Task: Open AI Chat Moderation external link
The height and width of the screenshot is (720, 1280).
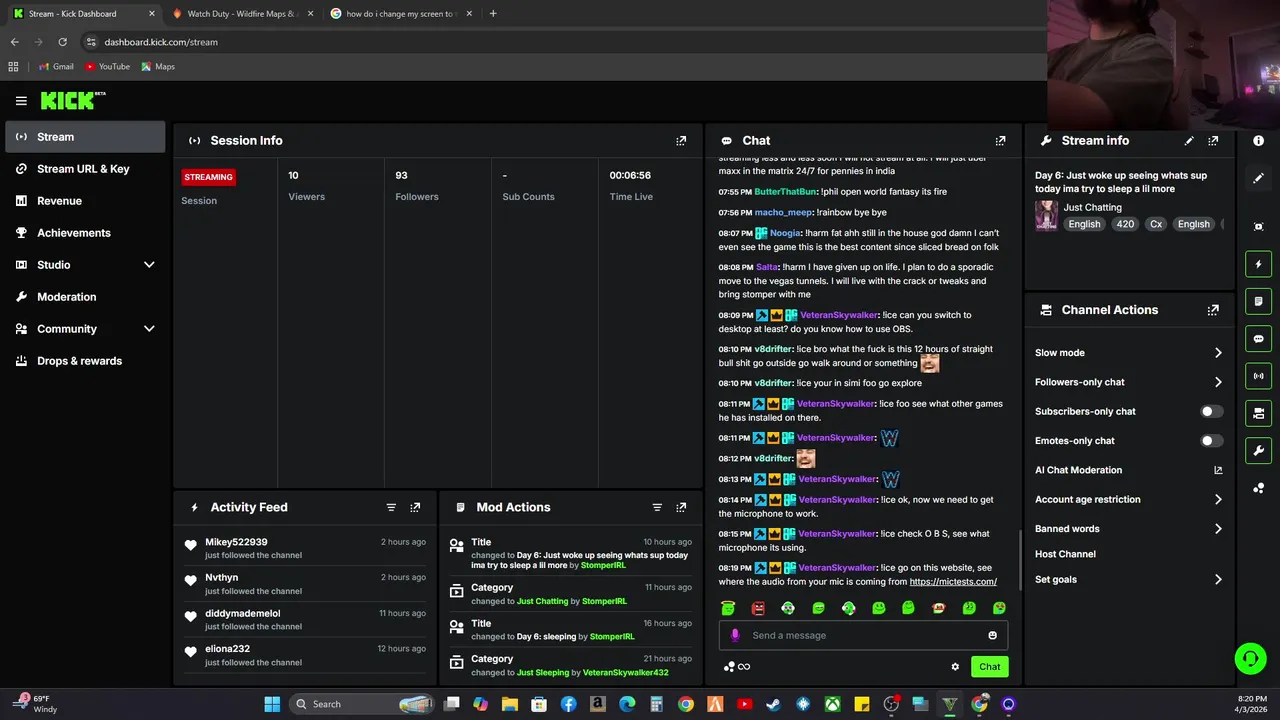Action: coord(1218,470)
